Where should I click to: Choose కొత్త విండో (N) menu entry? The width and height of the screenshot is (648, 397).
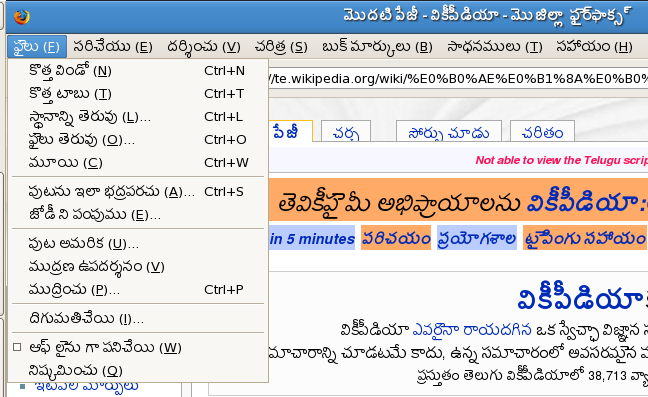[138, 71]
